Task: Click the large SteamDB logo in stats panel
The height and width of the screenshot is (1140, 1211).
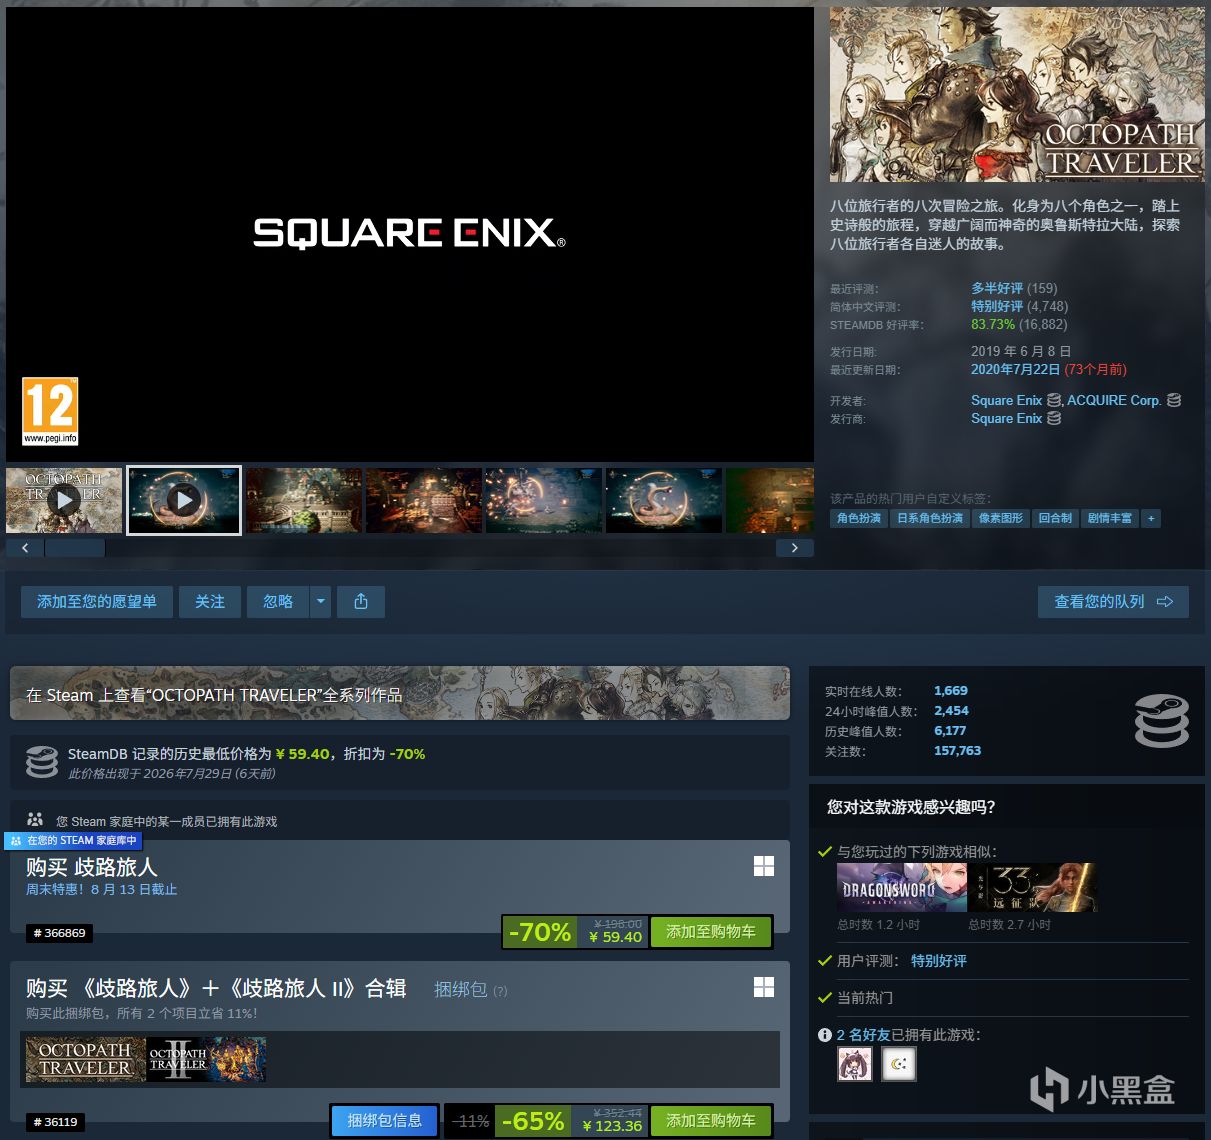Action: [x=1162, y=721]
